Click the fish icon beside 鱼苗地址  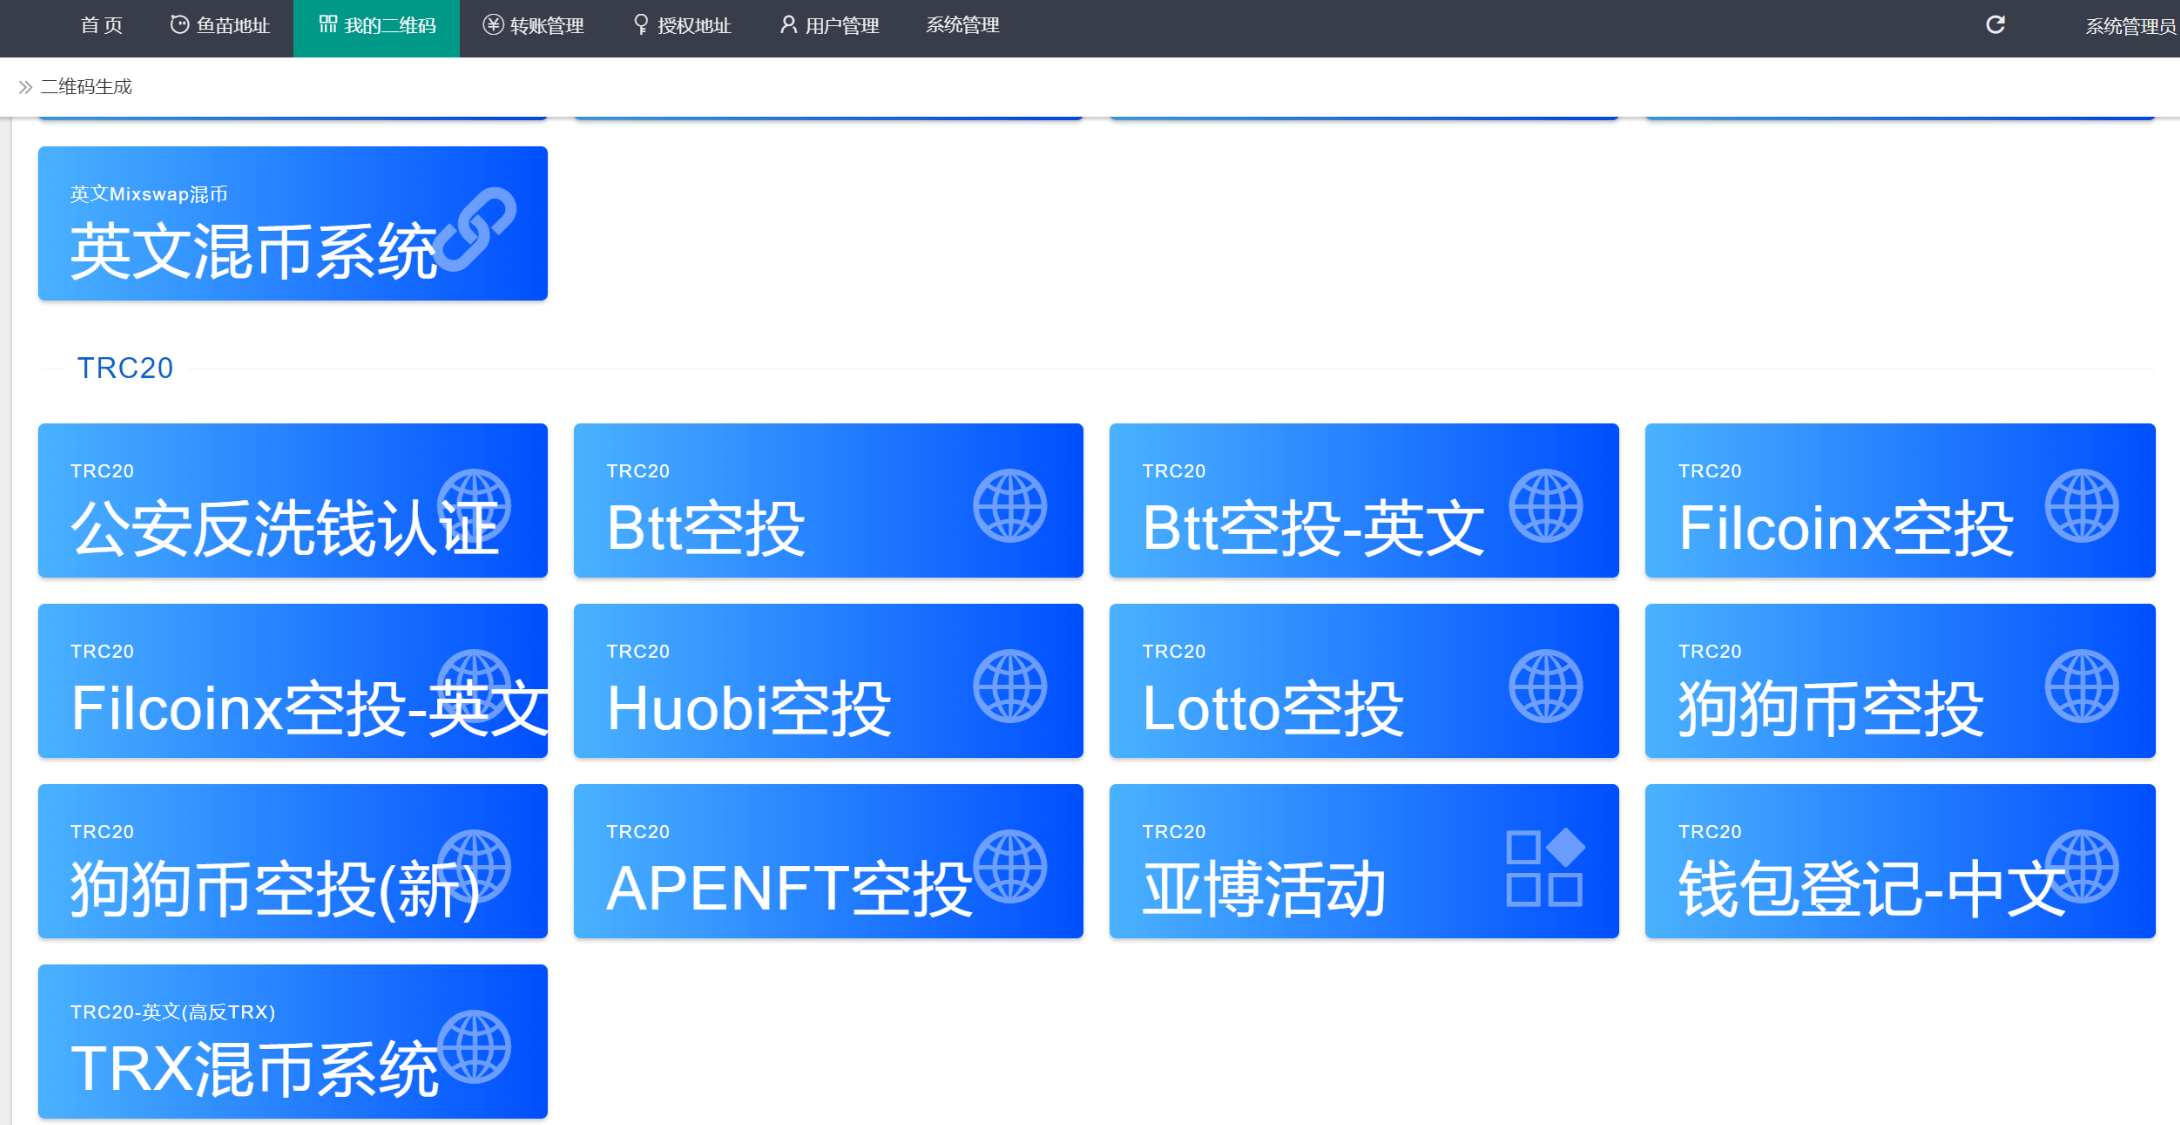[x=179, y=25]
